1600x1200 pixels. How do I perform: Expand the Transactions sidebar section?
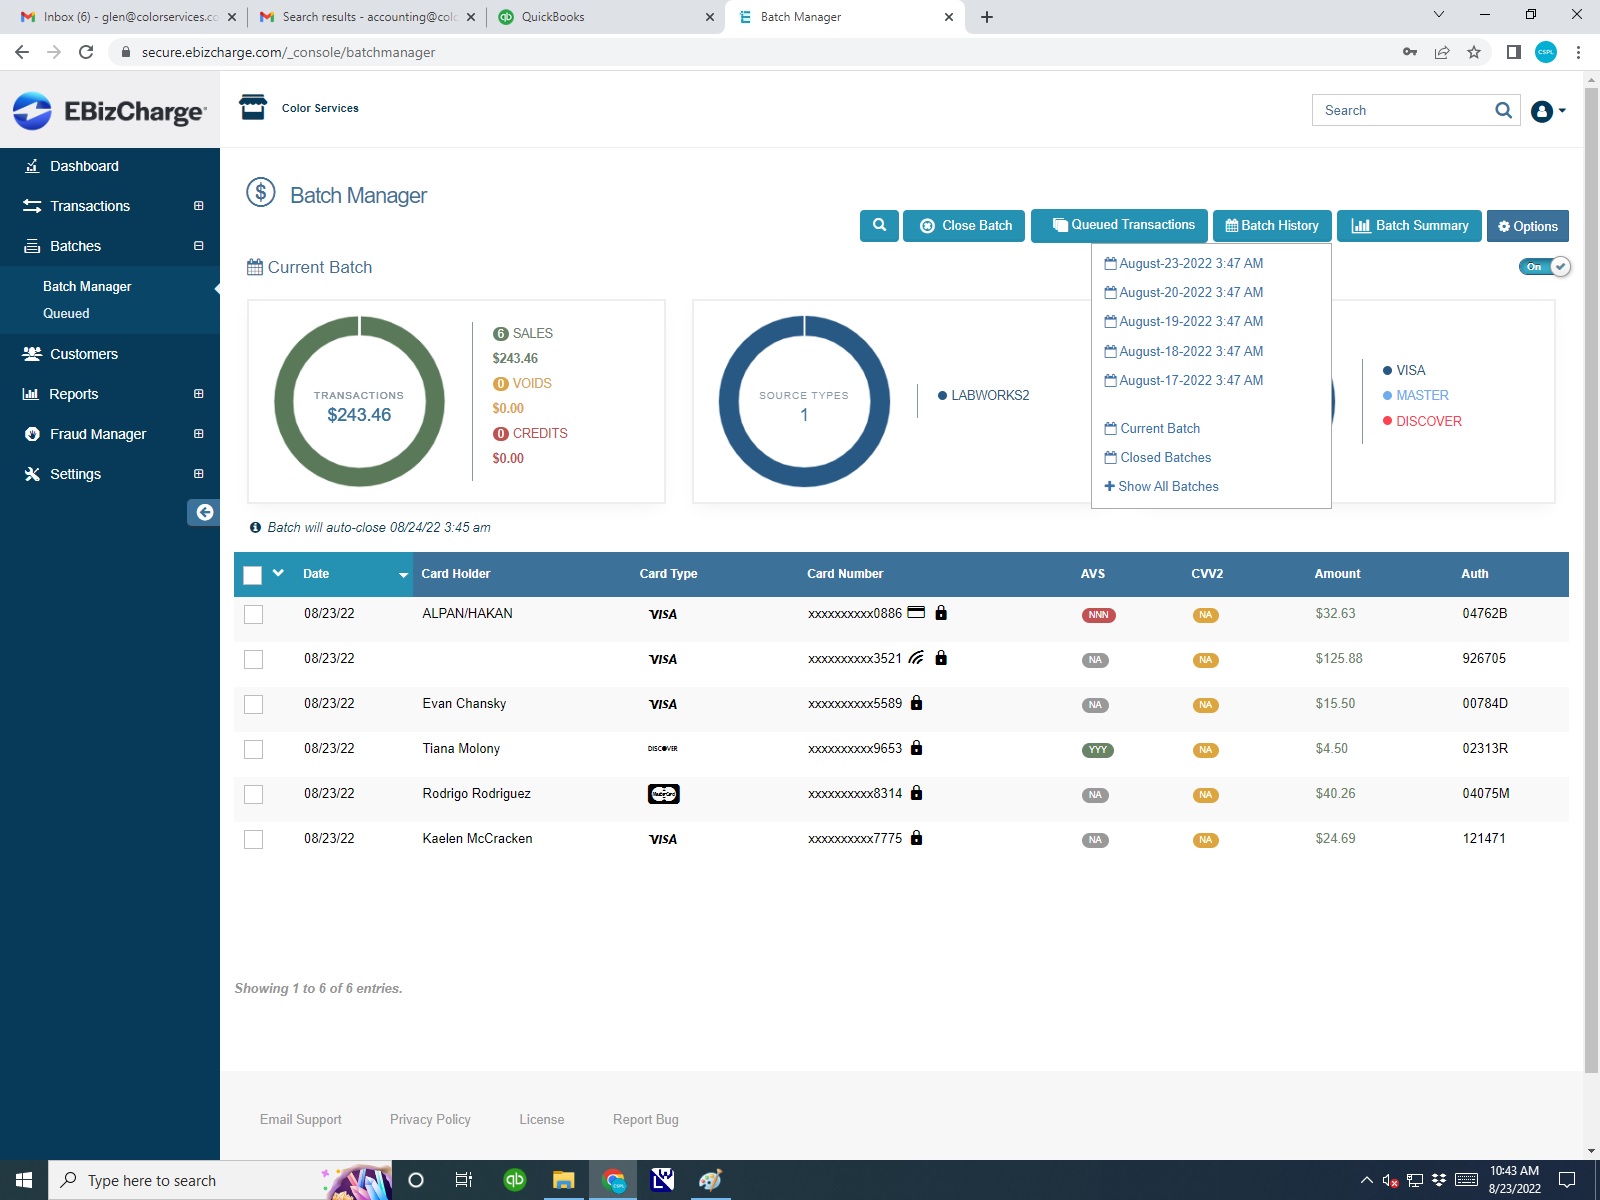click(198, 206)
